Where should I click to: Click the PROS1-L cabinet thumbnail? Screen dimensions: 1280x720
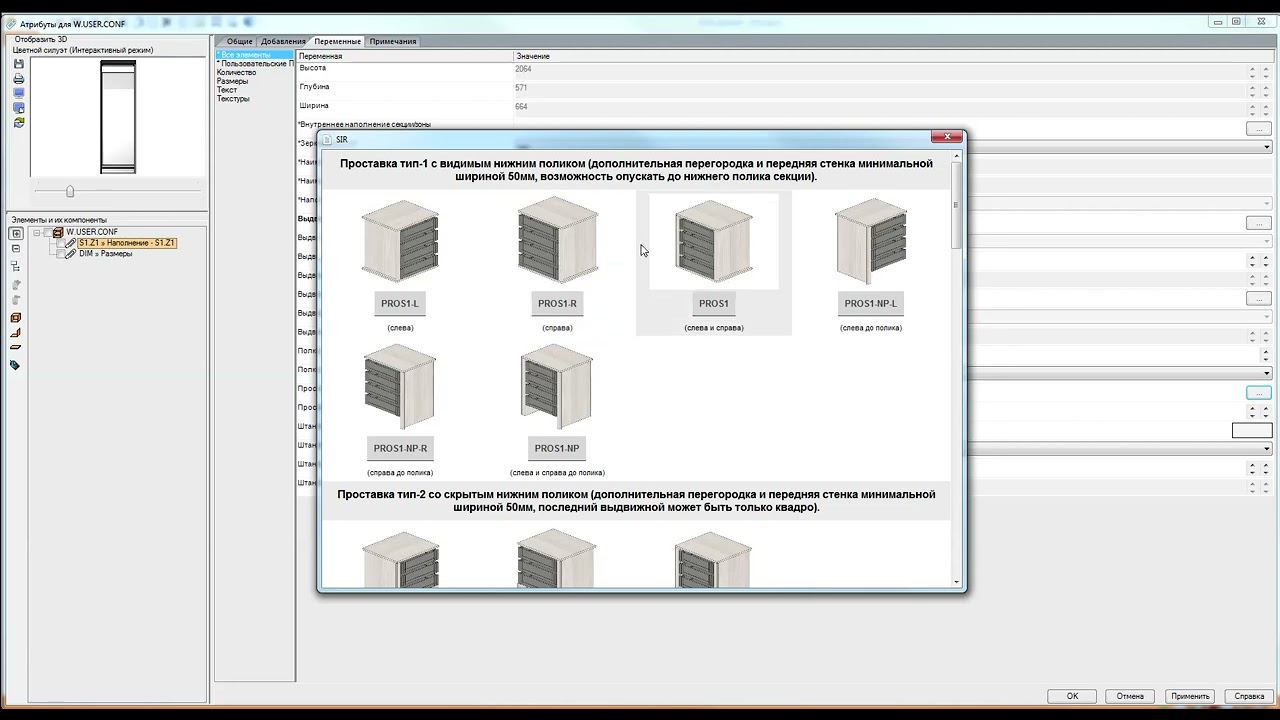click(x=400, y=241)
